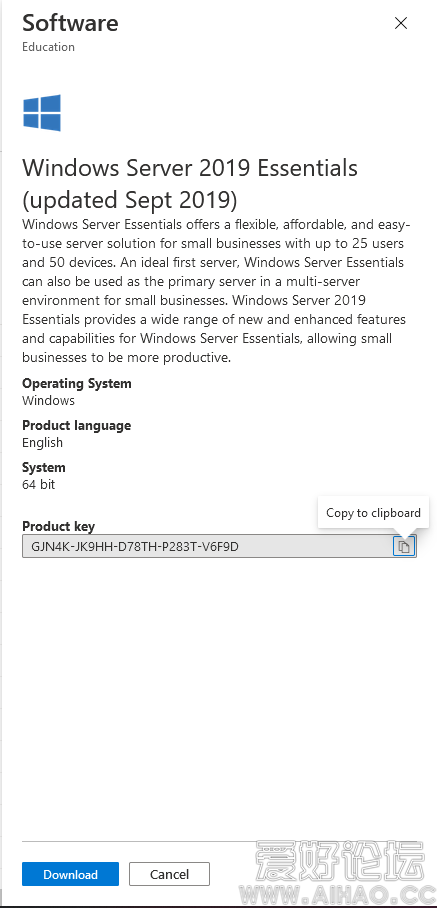Start the Windows Server 2019 Essentials download

coord(71,874)
